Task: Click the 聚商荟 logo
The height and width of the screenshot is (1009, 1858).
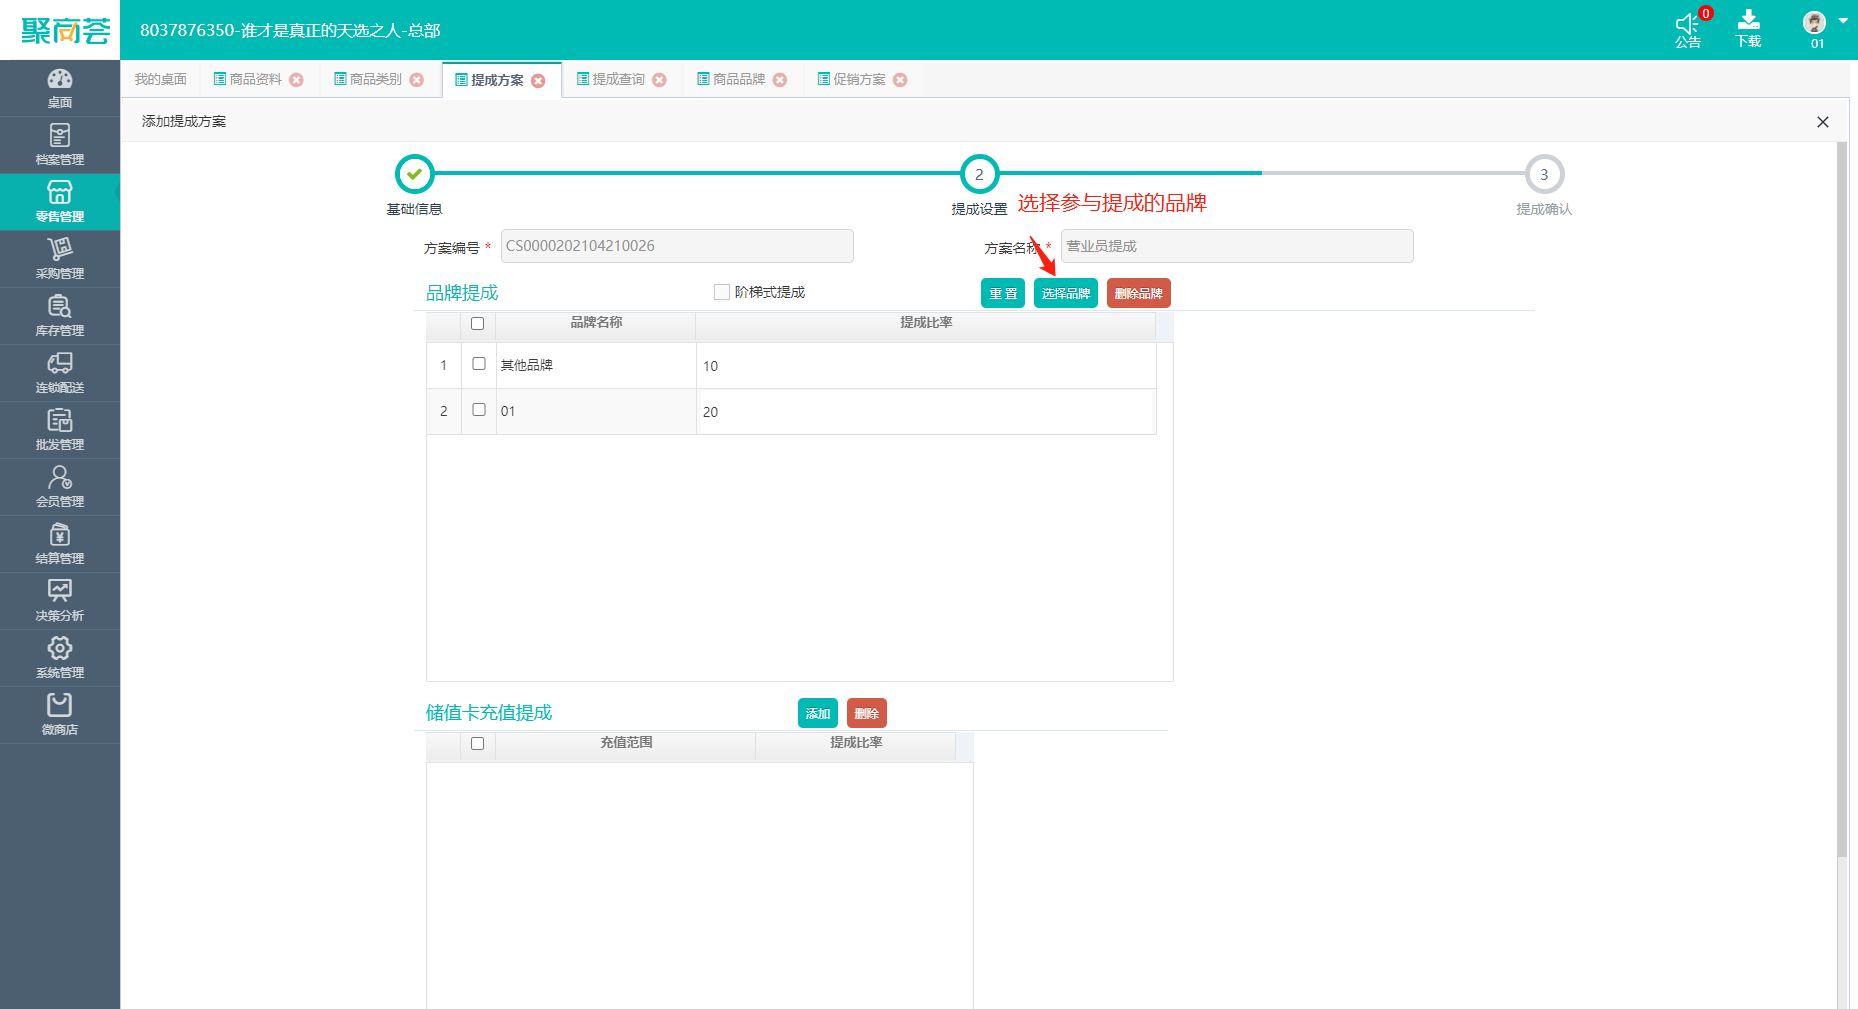Action: coord(65,31)
